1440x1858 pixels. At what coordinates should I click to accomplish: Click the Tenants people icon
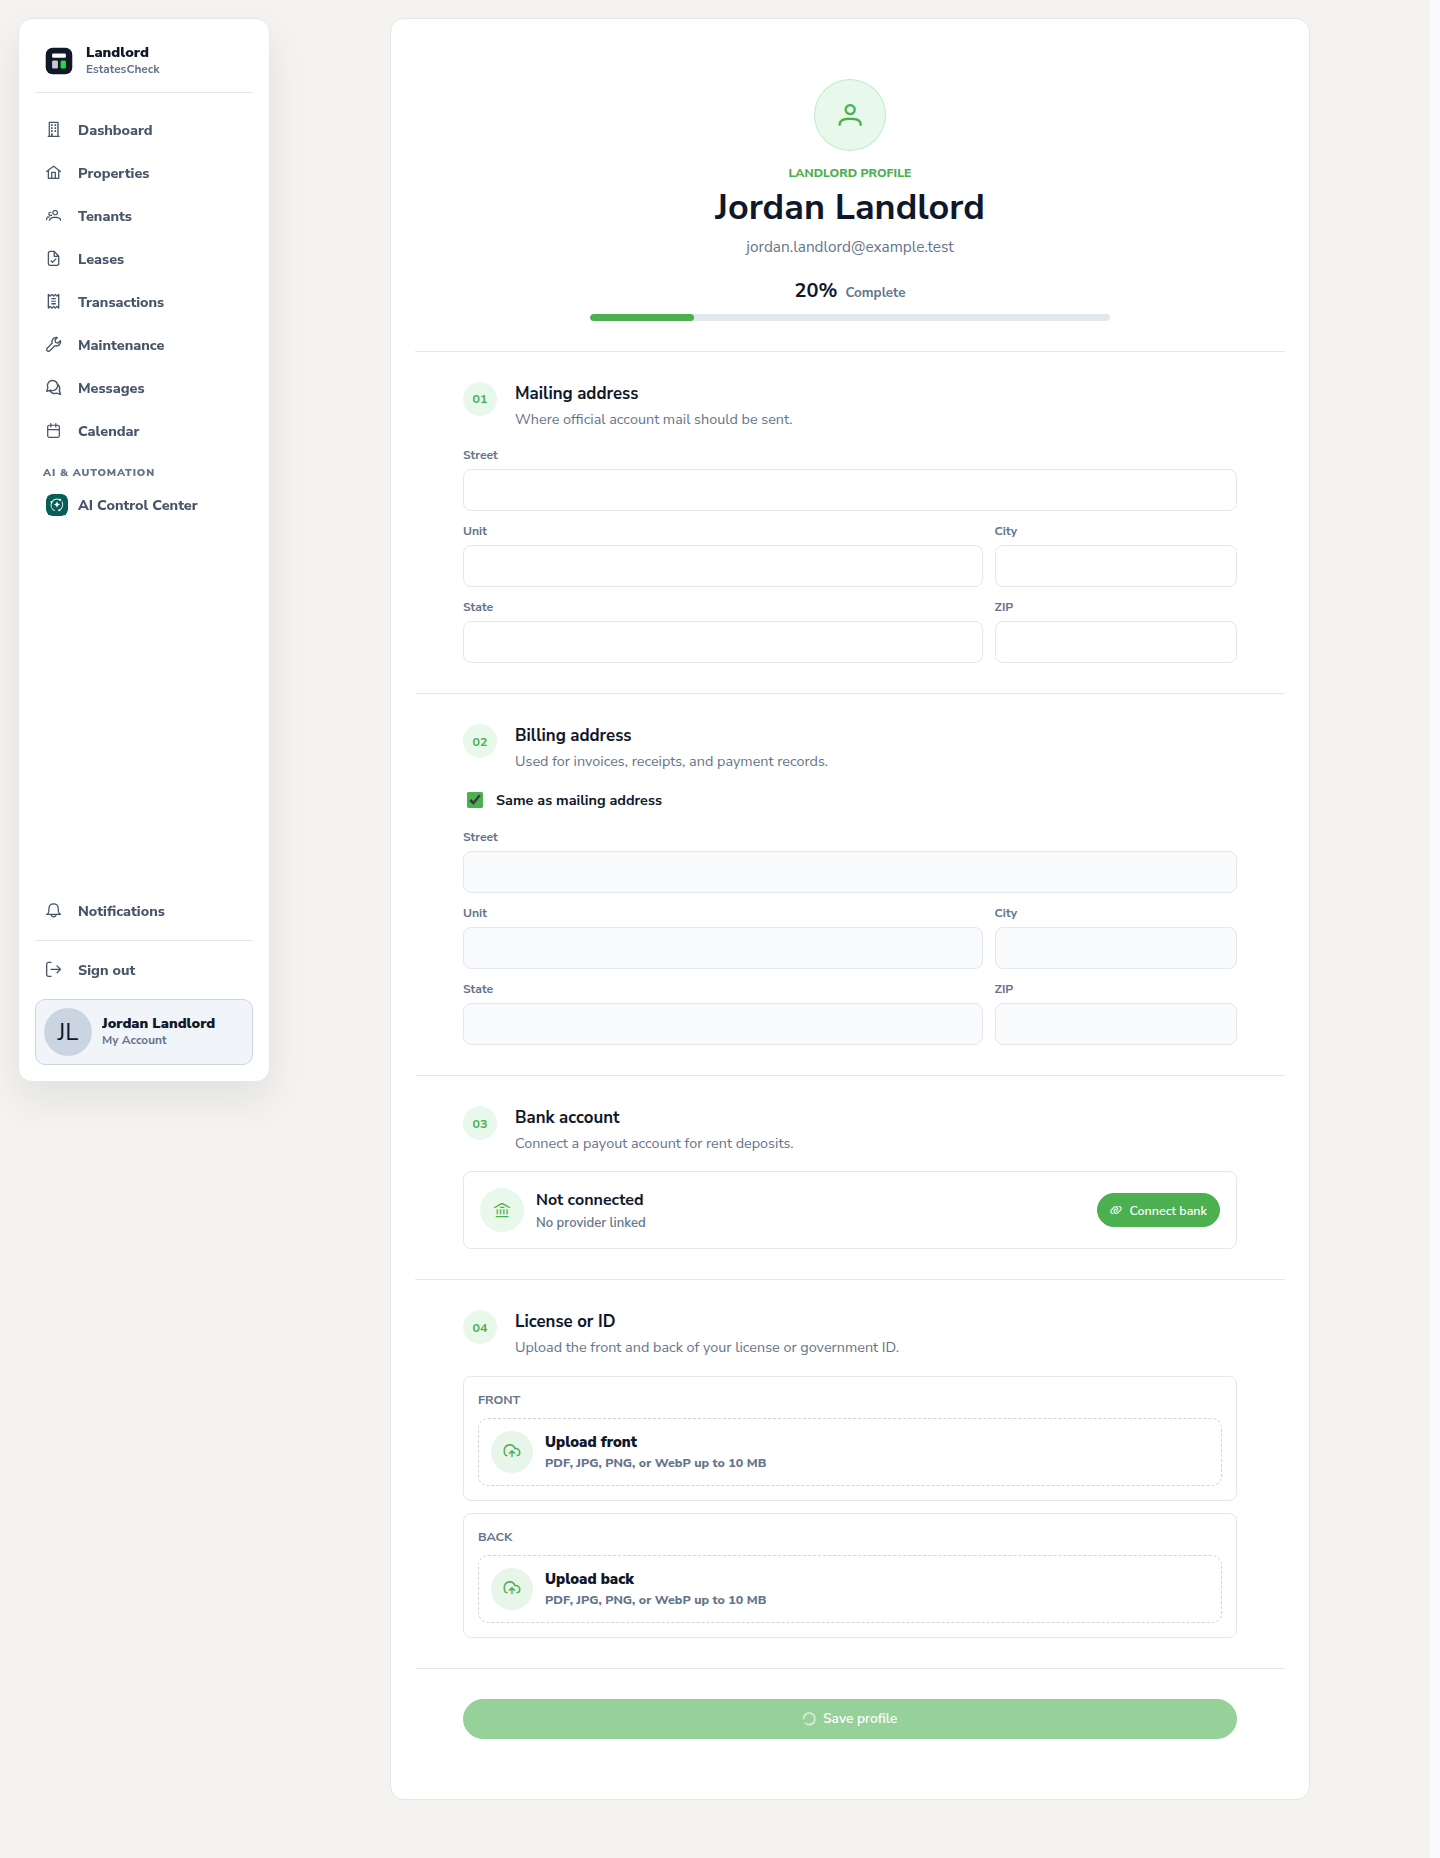pos(54,216)
